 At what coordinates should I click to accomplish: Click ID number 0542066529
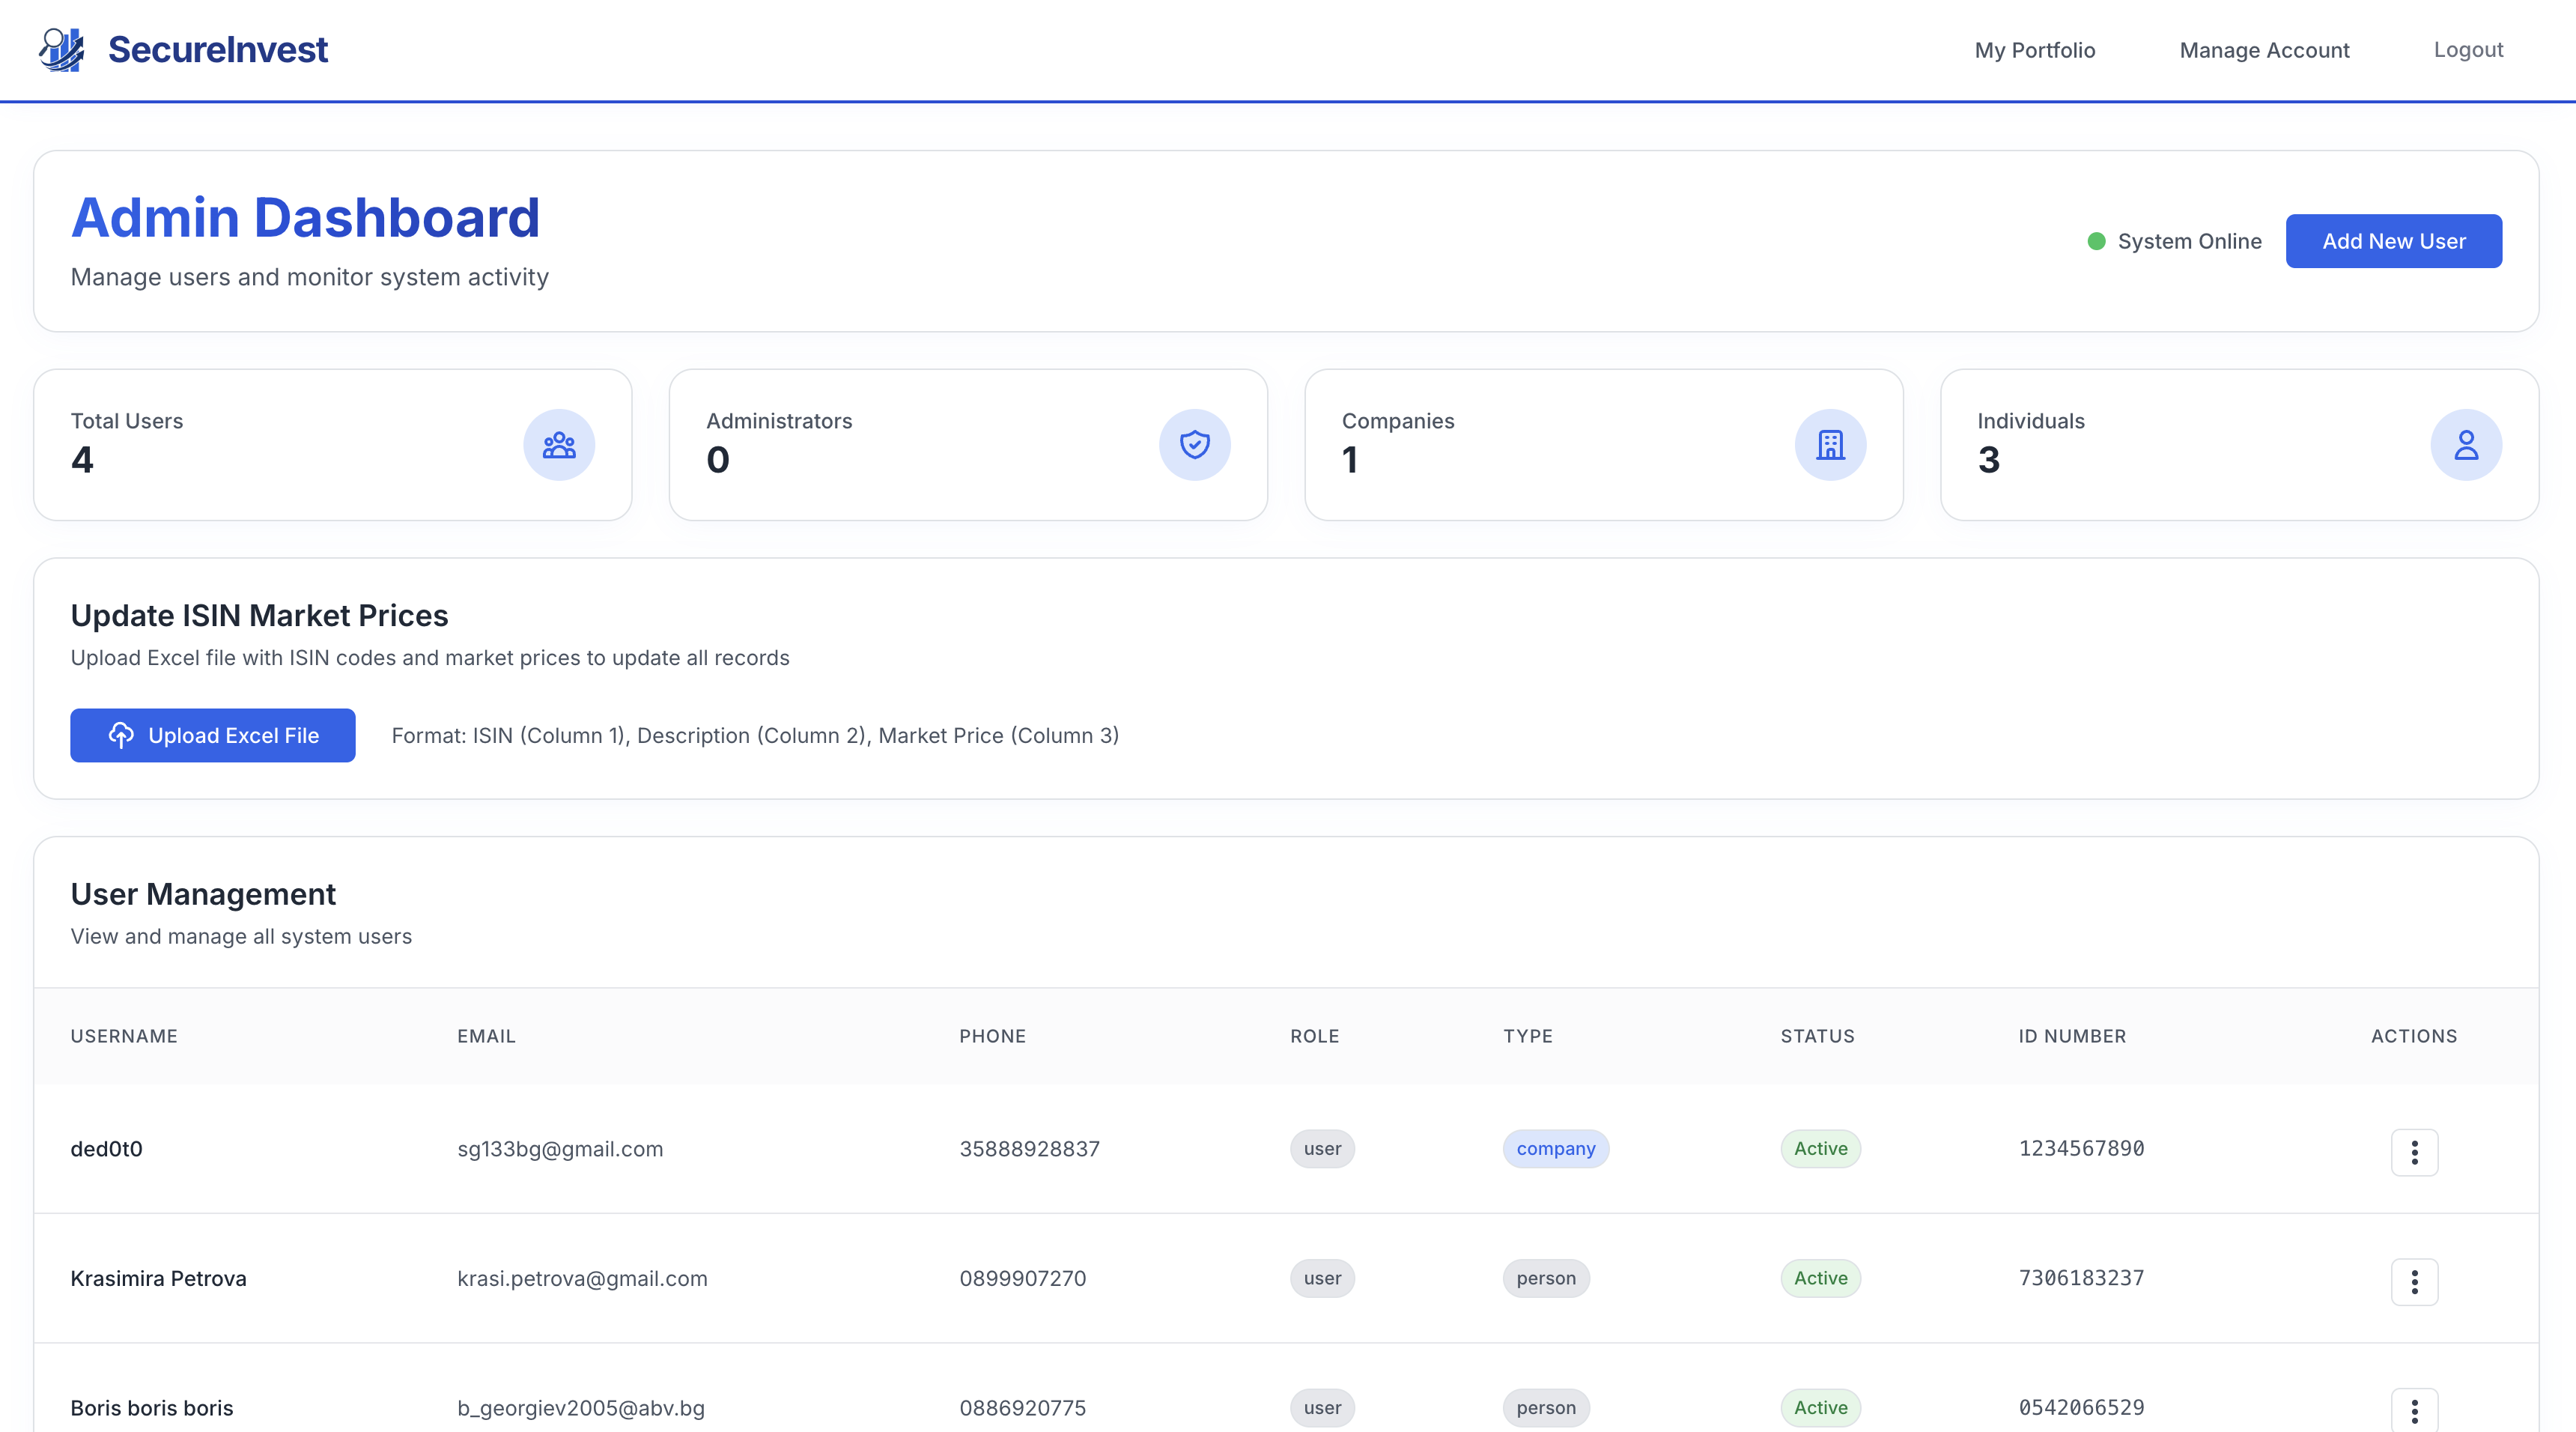tap(2081, 1408)
